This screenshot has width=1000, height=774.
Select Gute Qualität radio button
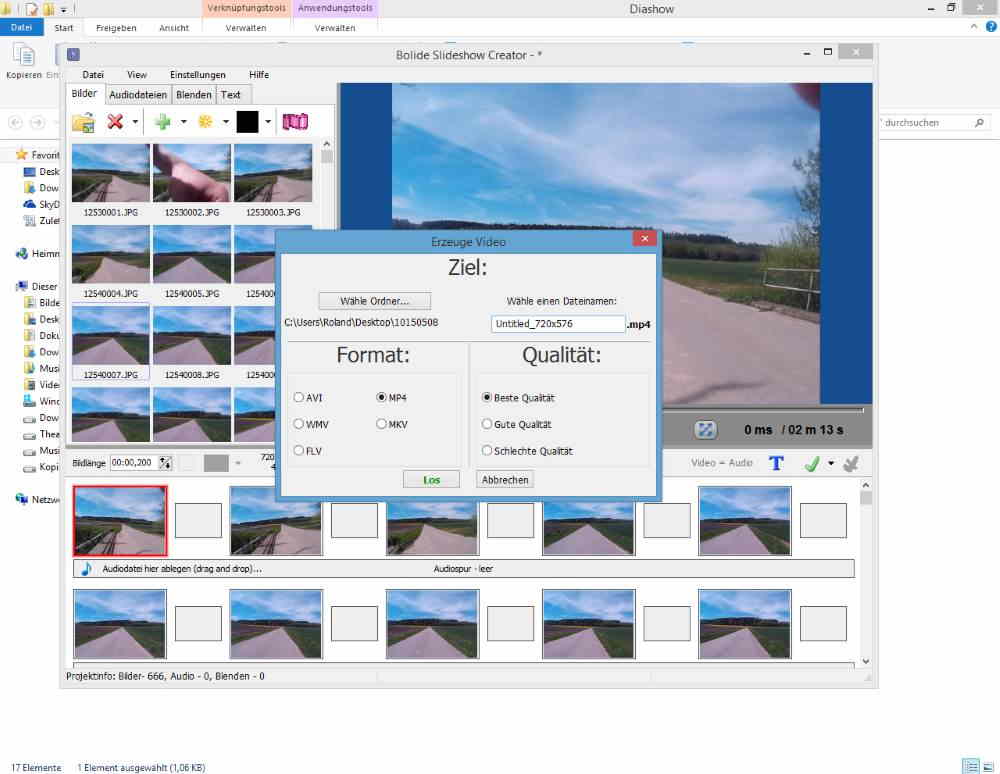tap(487, 424)
